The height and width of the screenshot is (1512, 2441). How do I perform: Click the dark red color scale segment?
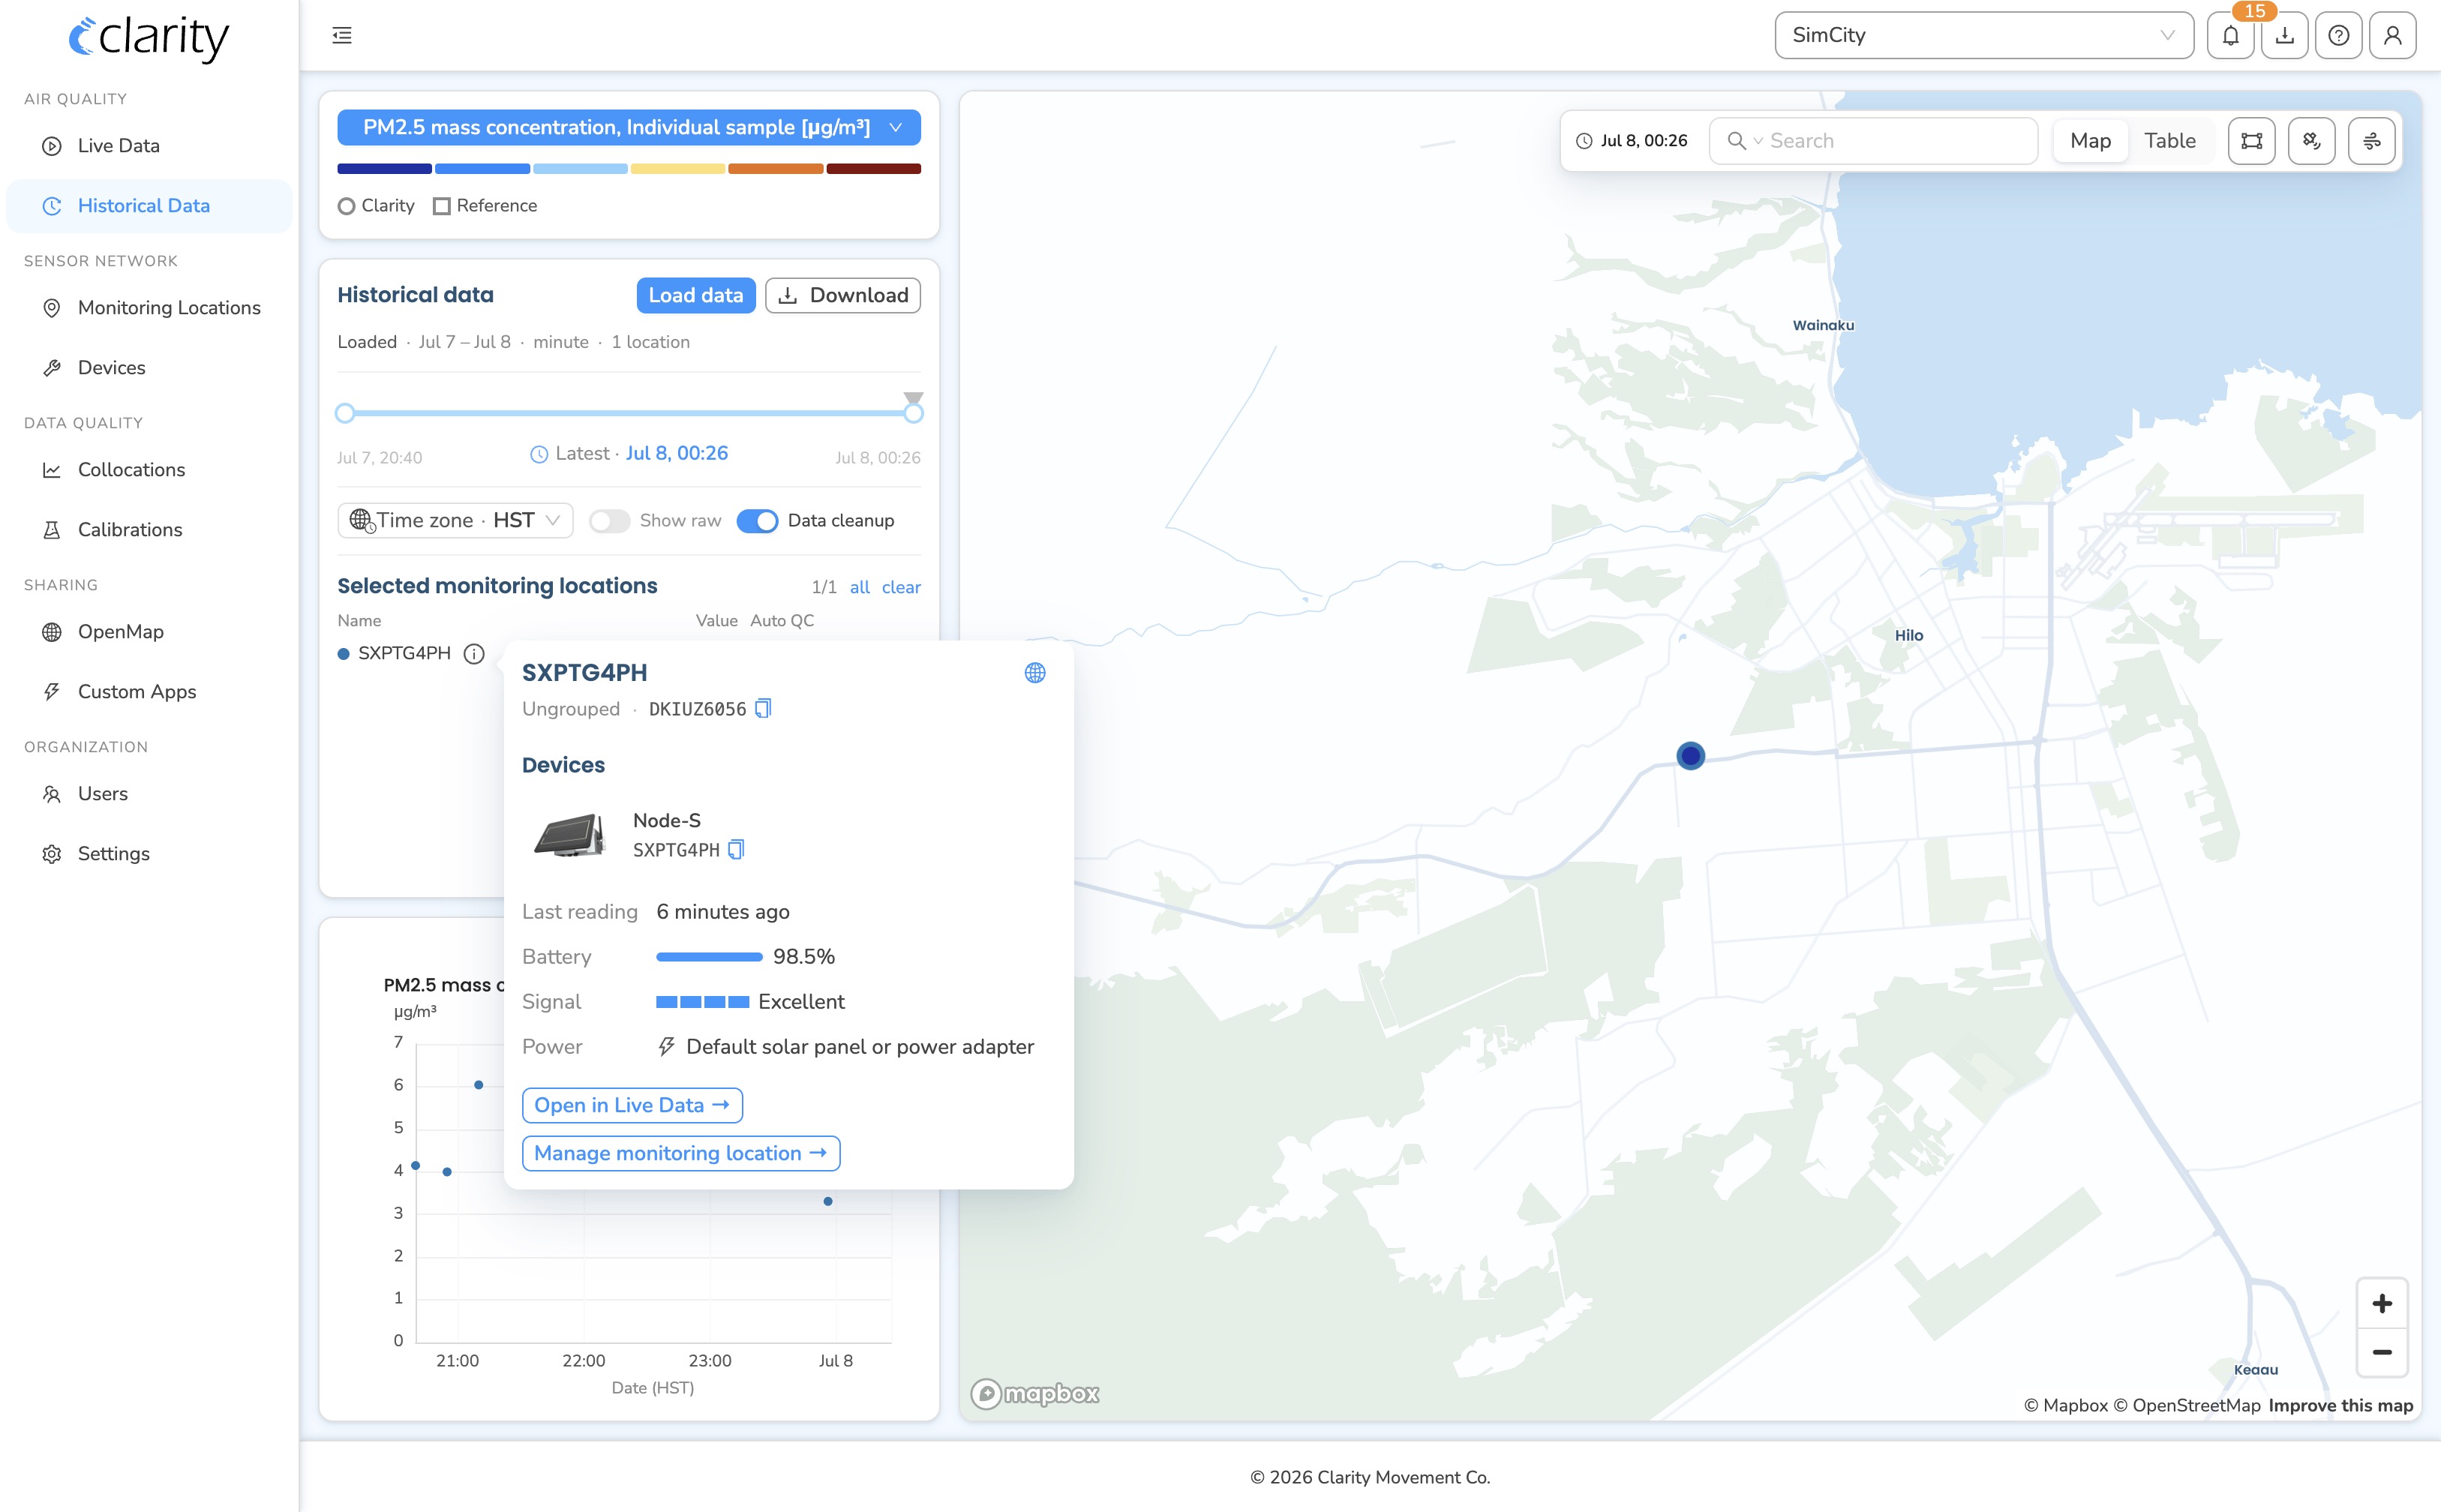coord(873,169)
